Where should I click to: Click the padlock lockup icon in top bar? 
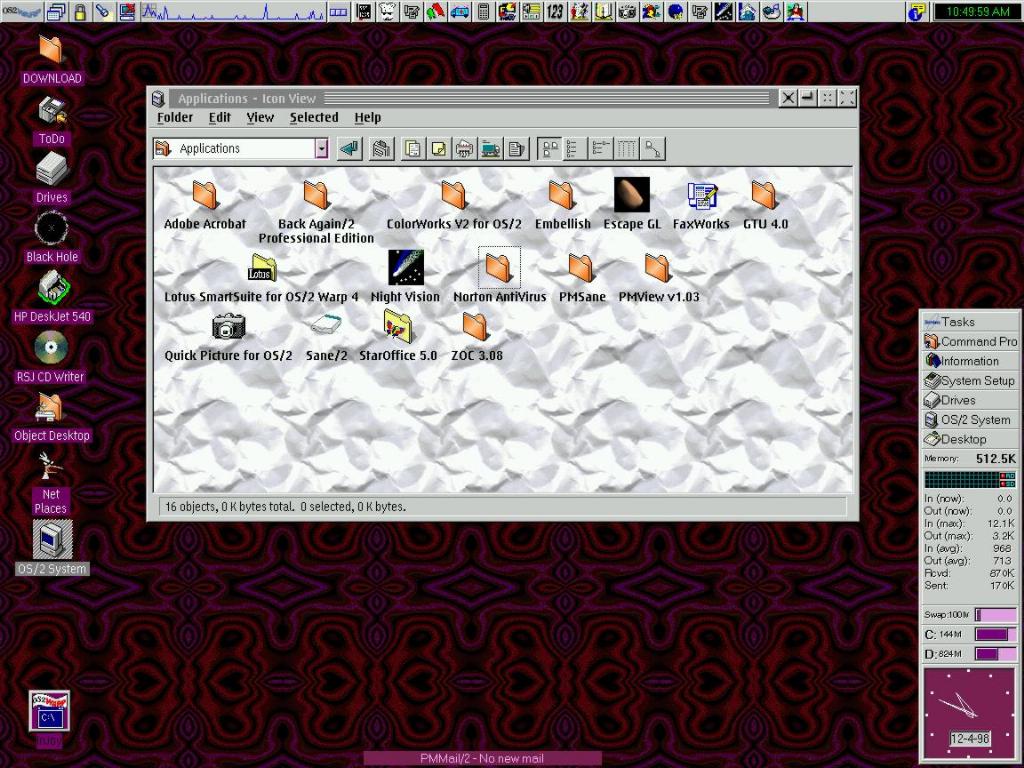point(80,11)
